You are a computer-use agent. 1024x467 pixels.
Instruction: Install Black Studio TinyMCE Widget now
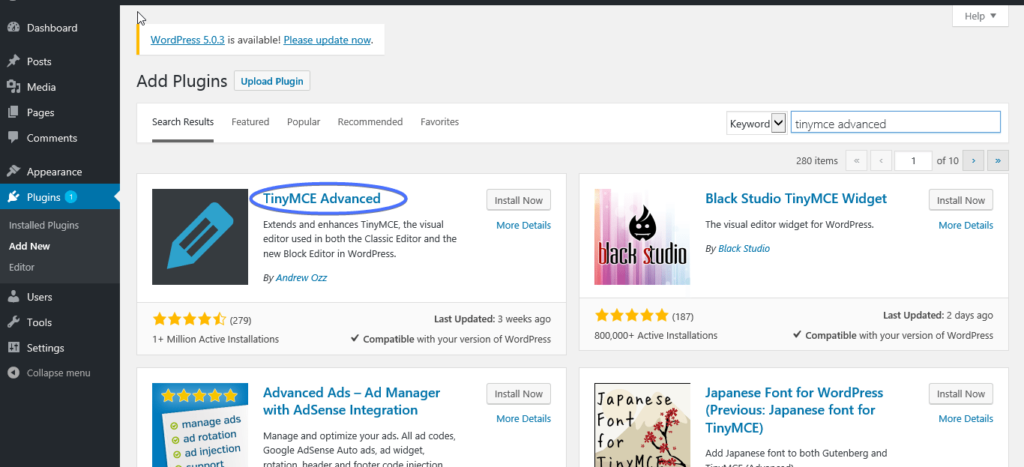click(961, 201)
